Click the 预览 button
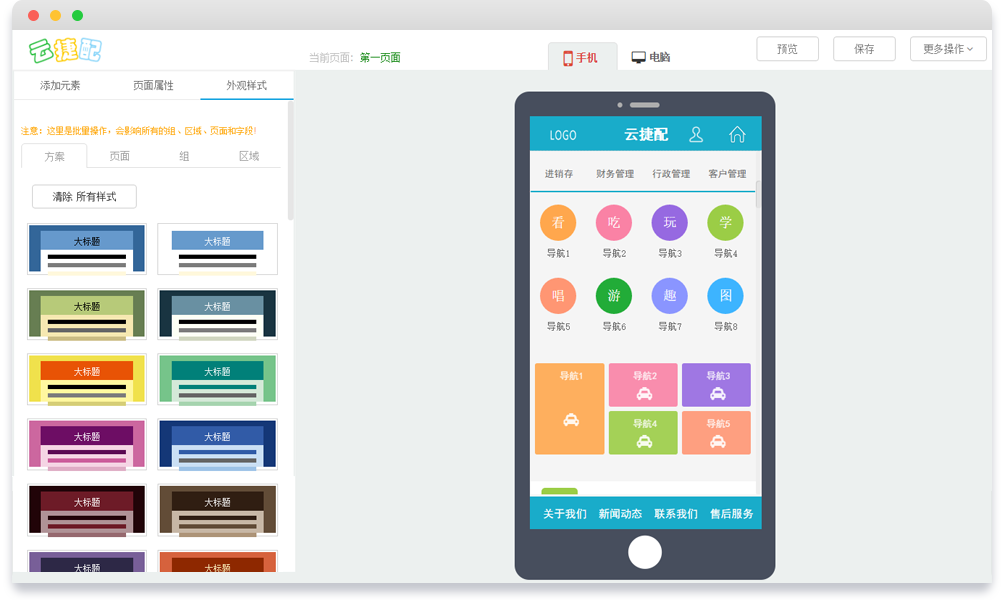The width and height of the screenshot is (1003, 600). coord(787,49)
